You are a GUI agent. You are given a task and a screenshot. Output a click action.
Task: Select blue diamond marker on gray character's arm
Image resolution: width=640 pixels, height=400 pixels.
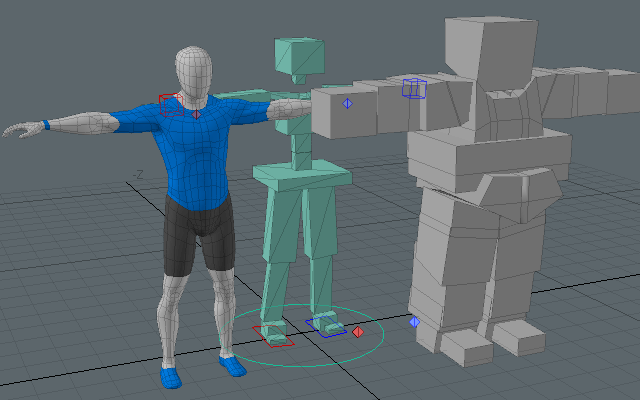point(348,103)
